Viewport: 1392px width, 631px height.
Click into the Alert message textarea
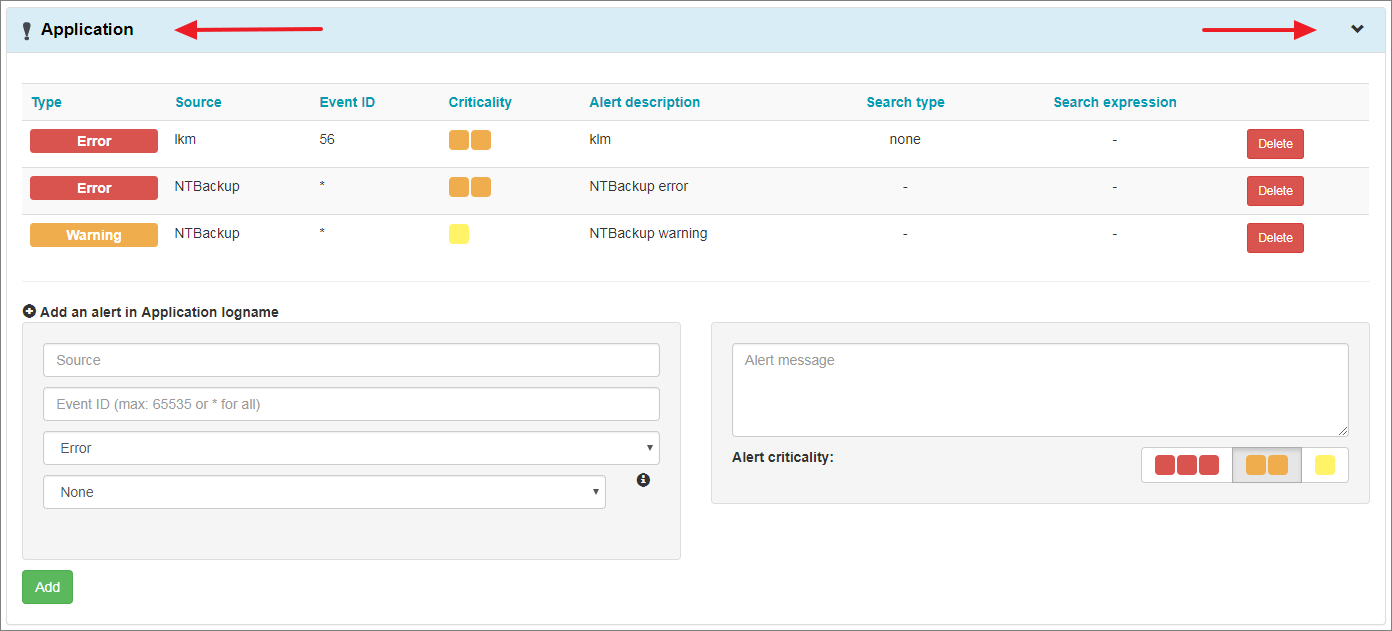pos(1040,390)
